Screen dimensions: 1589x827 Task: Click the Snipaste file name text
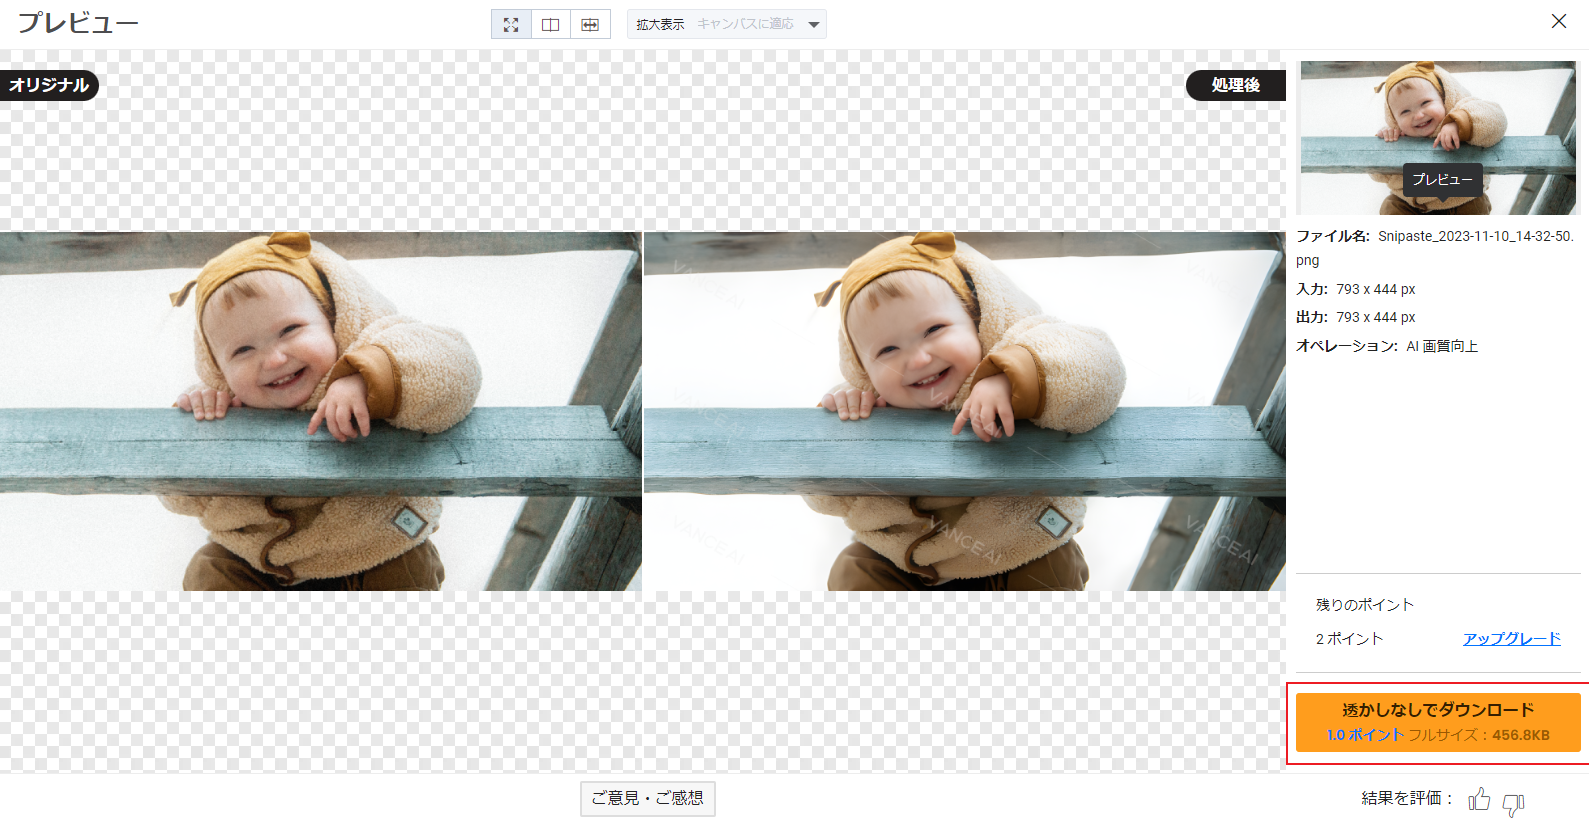coord(1474,236)
